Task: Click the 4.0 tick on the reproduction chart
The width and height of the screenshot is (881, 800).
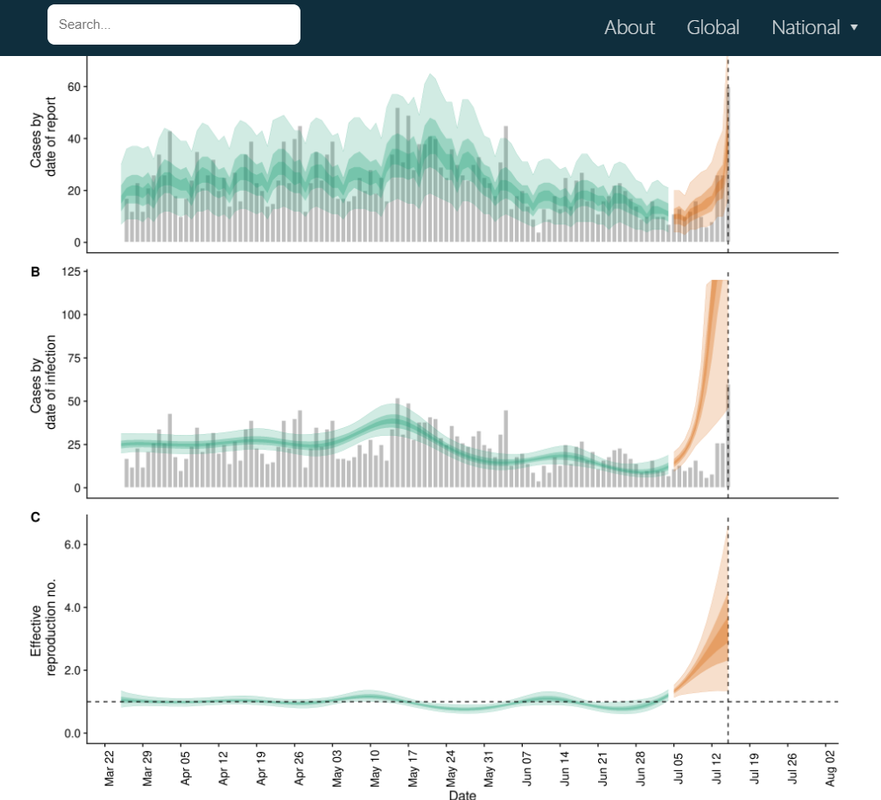Action: [x=73, y=607]
